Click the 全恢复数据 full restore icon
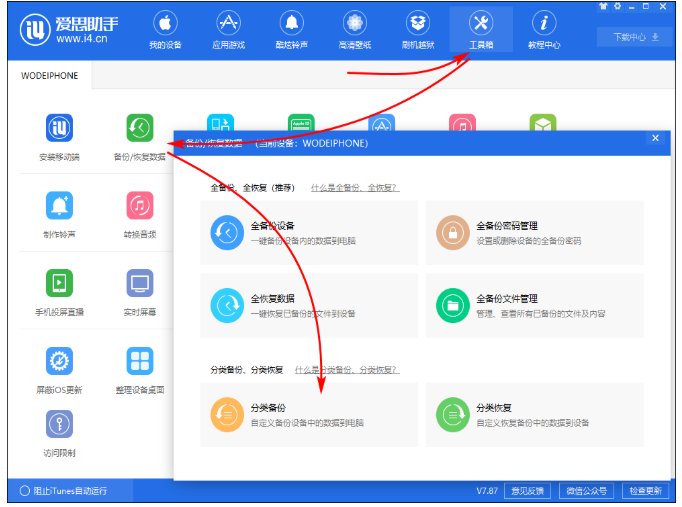This screenshot has width=682, height=507. click(227, 305)
